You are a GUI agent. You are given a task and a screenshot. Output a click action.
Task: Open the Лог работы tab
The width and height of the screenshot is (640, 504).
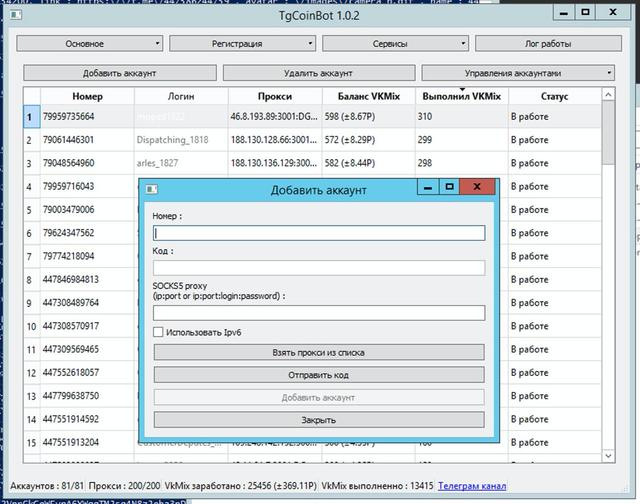[x=548, y=43]
